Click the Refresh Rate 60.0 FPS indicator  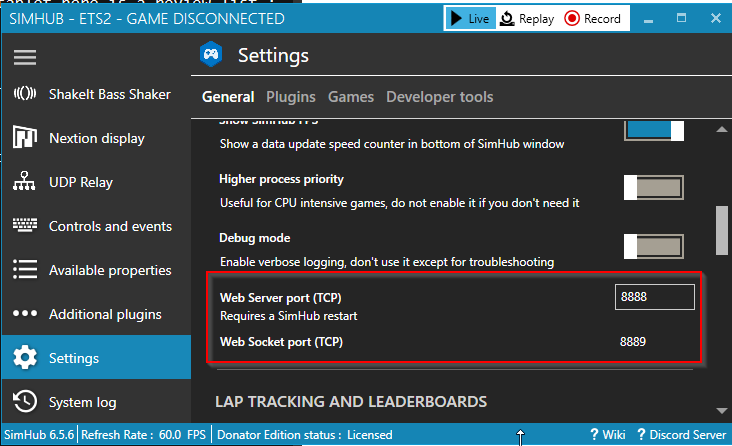point(143,435)
